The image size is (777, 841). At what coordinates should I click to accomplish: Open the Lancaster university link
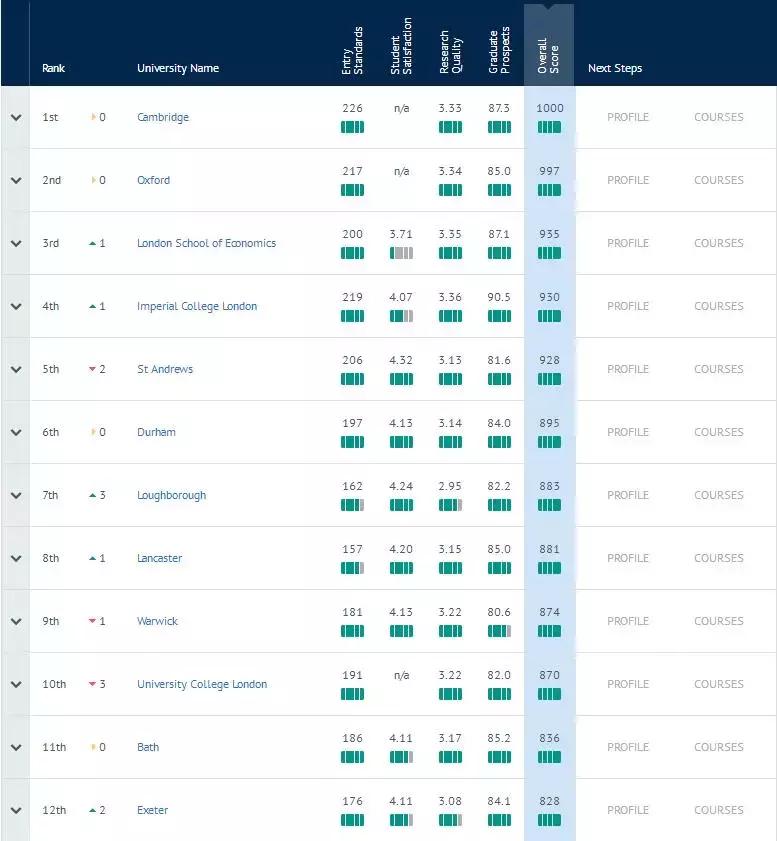(159, 558)
